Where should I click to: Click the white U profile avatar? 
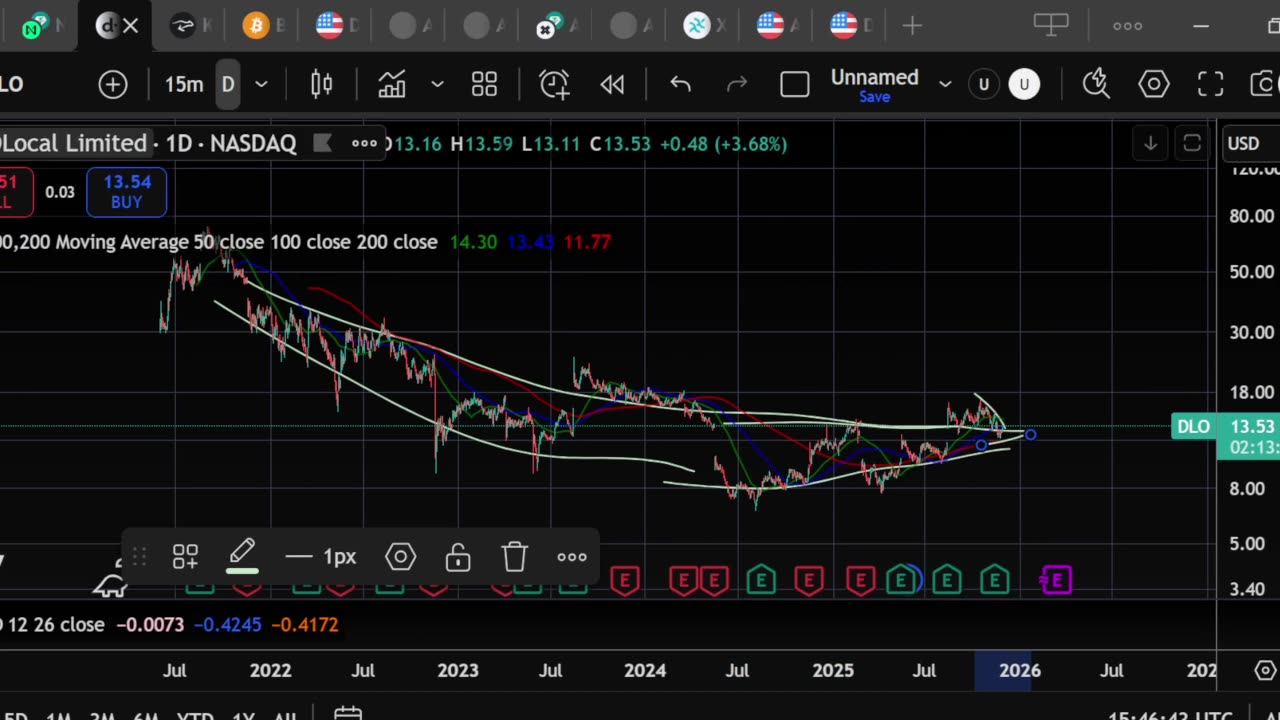pyautogui.click(x=1024, y=85)
